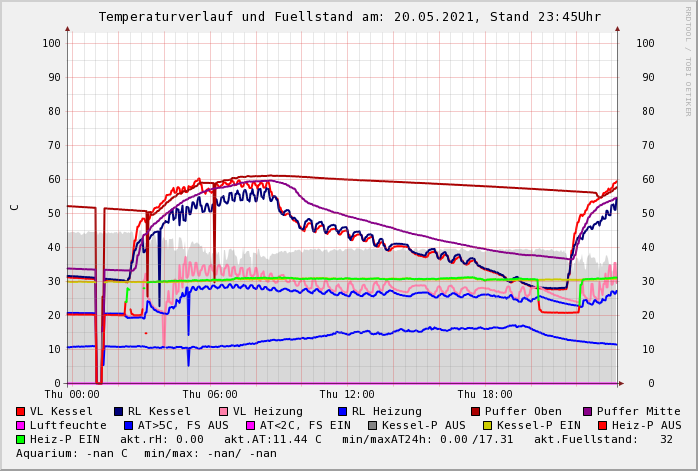Screen dimensions: 698x471
Task: Click the purple Puffer Mitte legend swatch
Action: pos(588,411)
